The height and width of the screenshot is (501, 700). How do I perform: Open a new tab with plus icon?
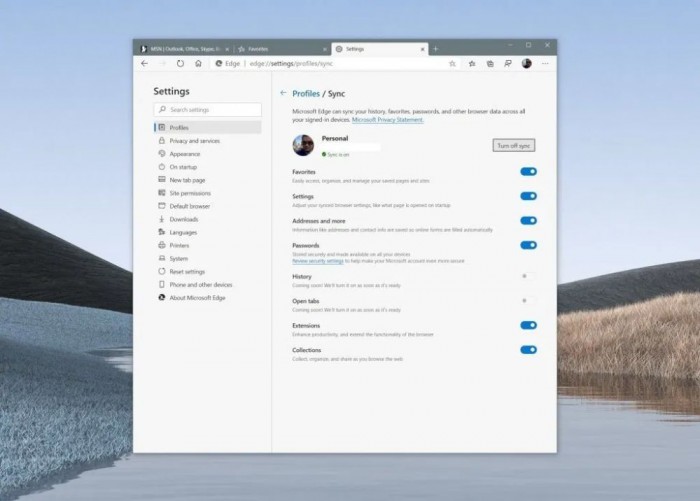(436, 48)
